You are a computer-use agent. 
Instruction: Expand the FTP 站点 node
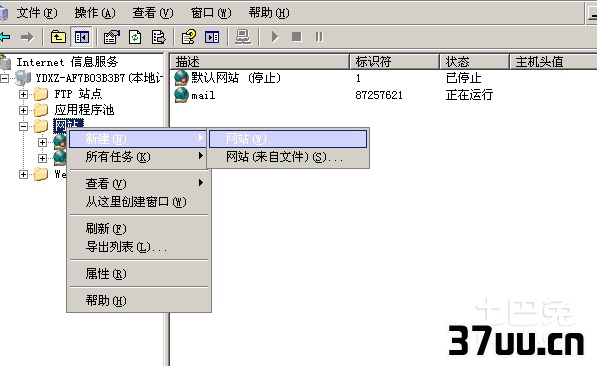click(x=23, y=94)
